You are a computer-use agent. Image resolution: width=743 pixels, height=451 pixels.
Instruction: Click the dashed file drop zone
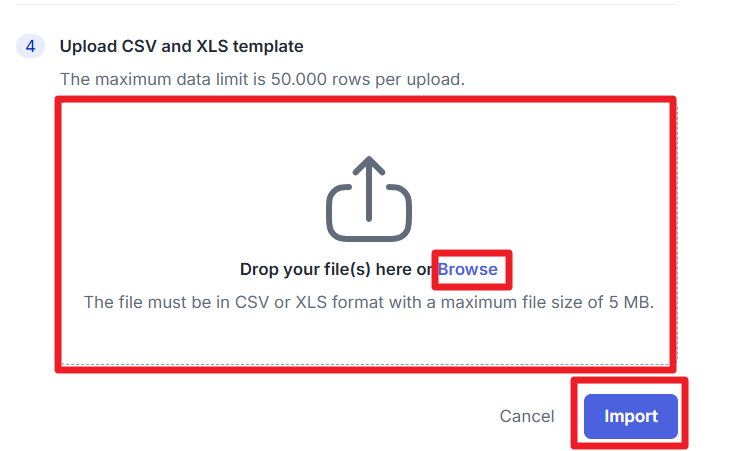point(369,235)
